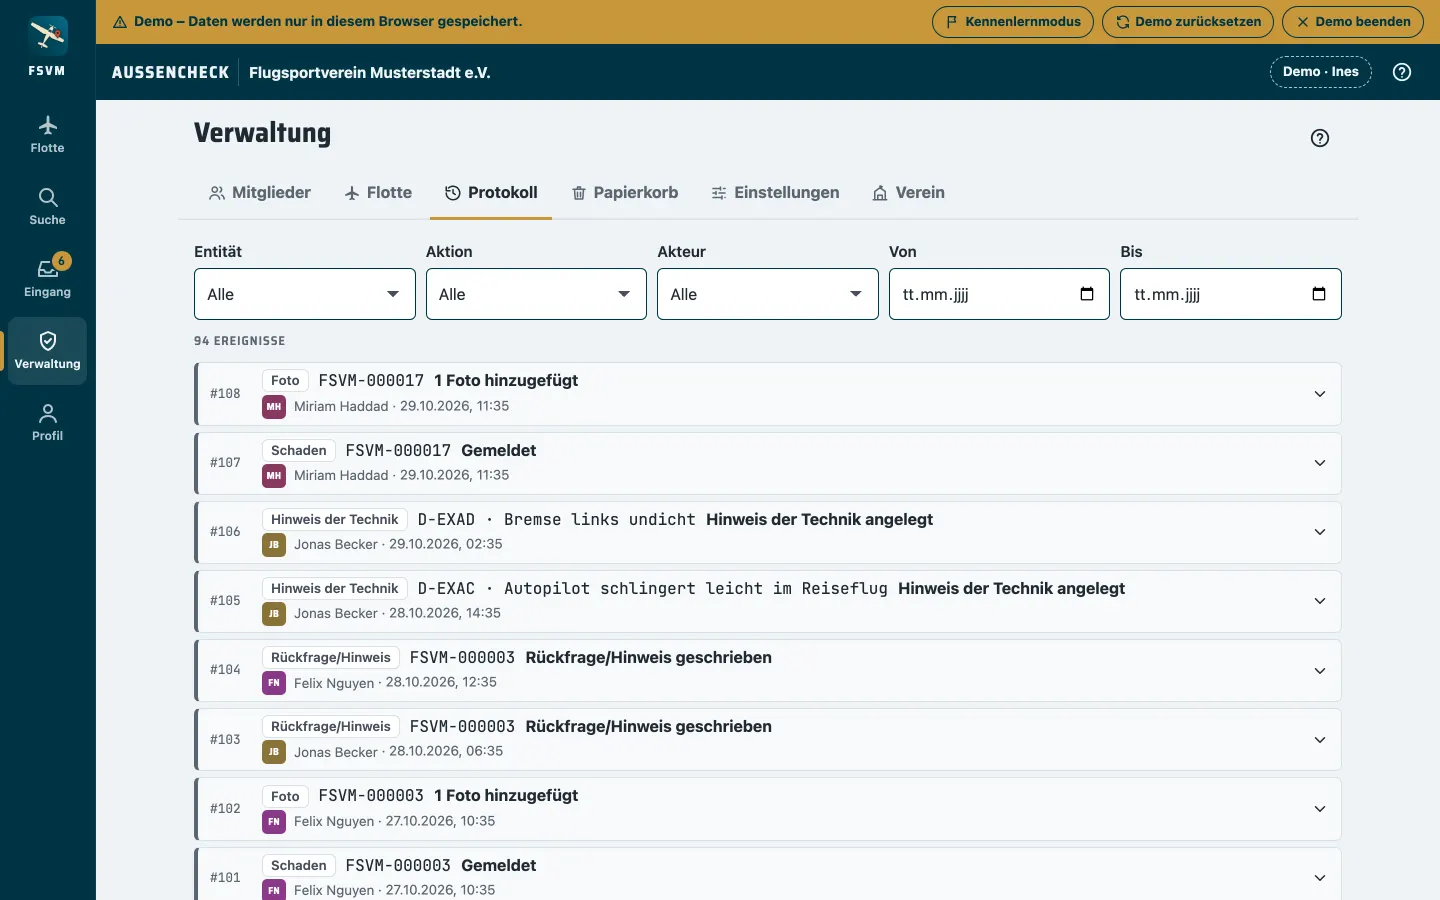Open the Verein tab
This screenshot has height=900, width=1440.
coord(908,193)
